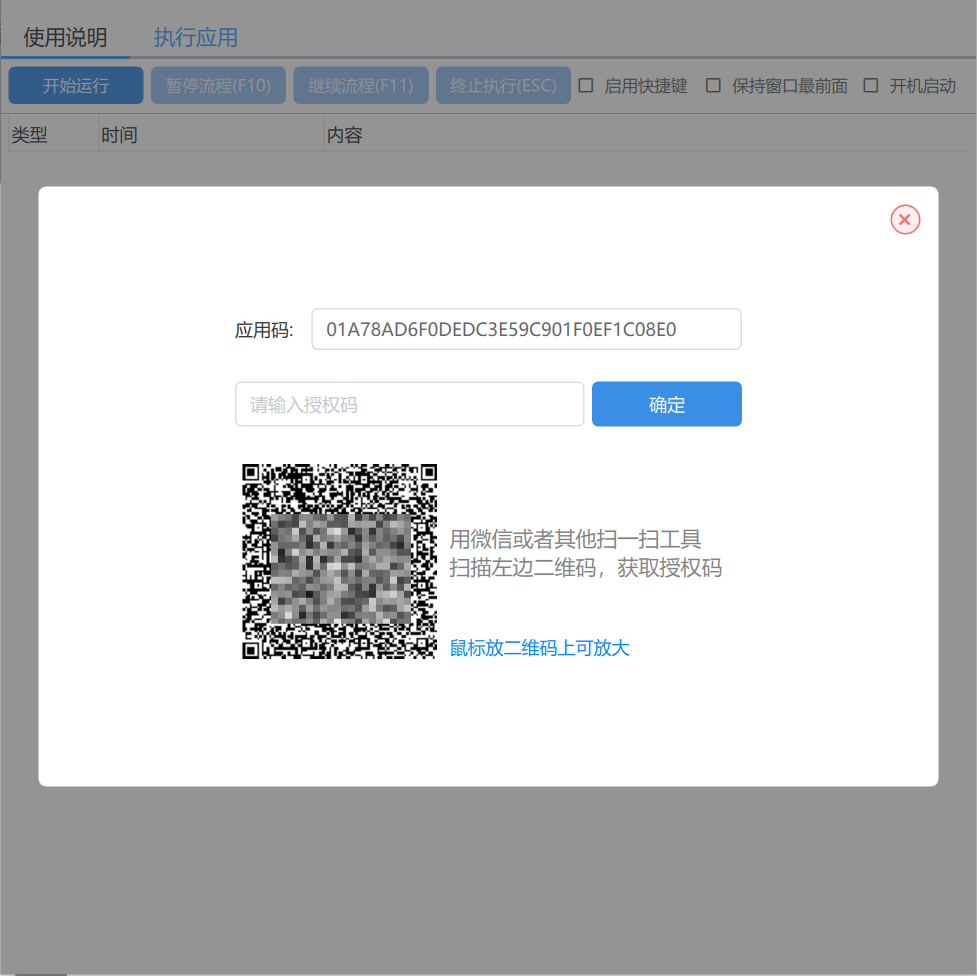The width and height of the screenshot is (977, 976).
Task: Open the 执行应用 tab
Action: point(196,37)
